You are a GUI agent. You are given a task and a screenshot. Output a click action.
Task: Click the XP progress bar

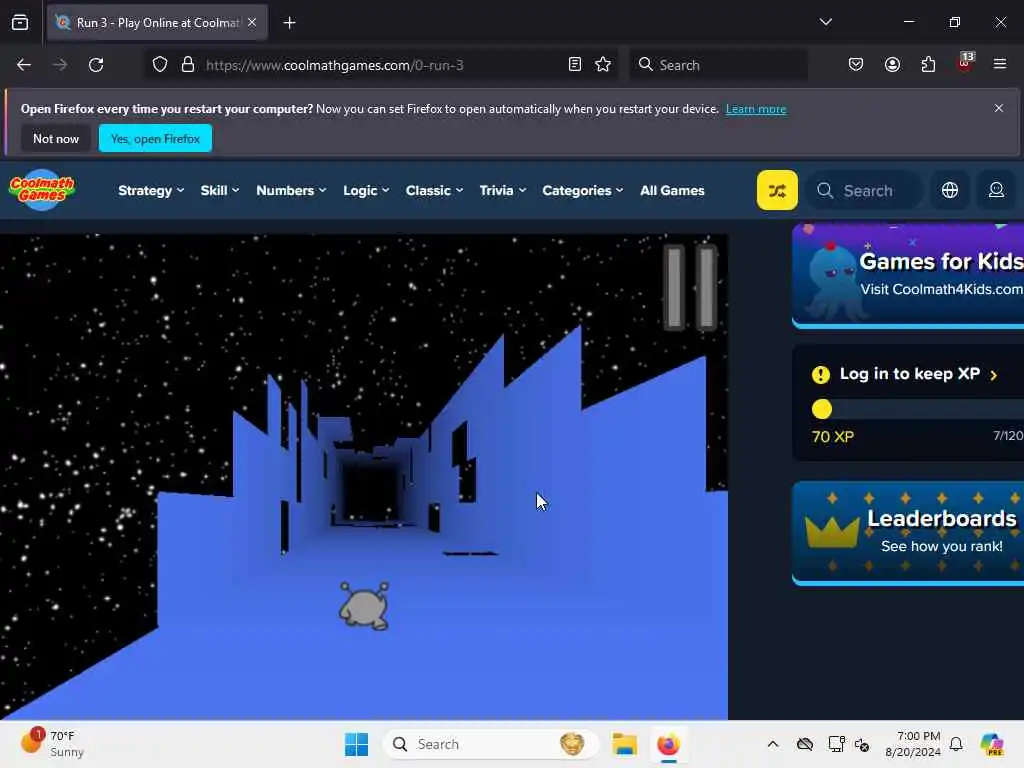click(x=917, y=409)
